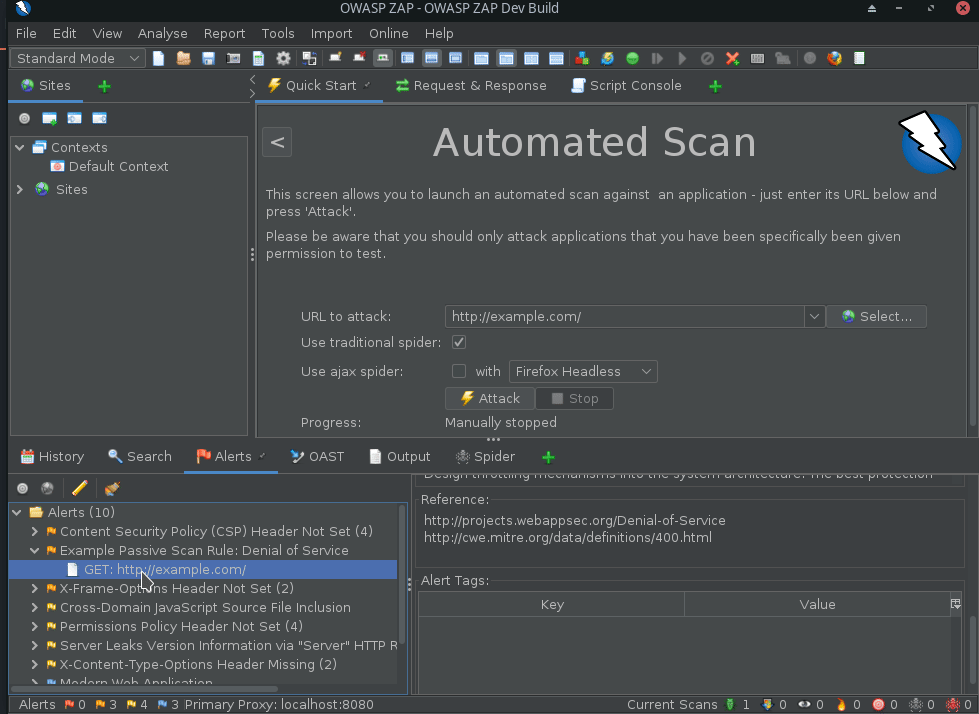The width and height of the screenshot is (979, 714).
Task: Click the Delete All Alerts broom icon
Action: coord(112,488)
